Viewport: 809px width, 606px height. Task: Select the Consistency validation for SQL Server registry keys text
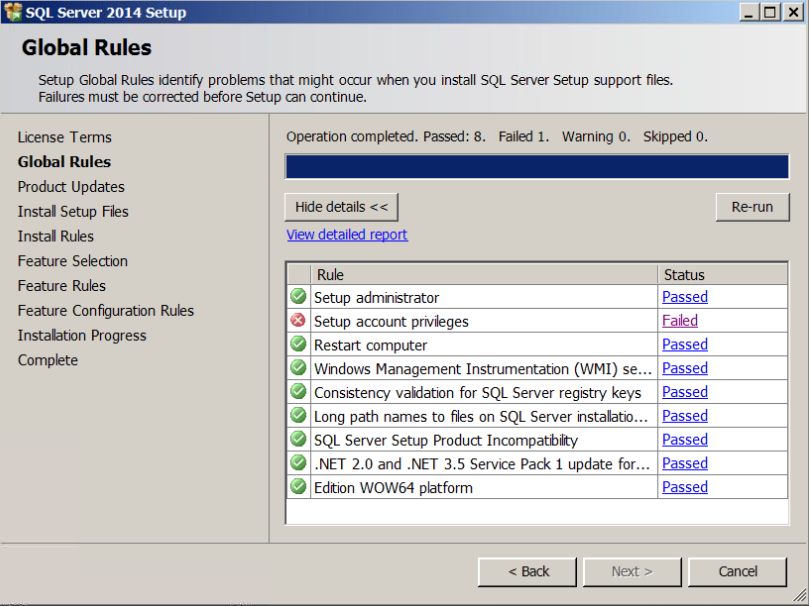pos(477,392)
